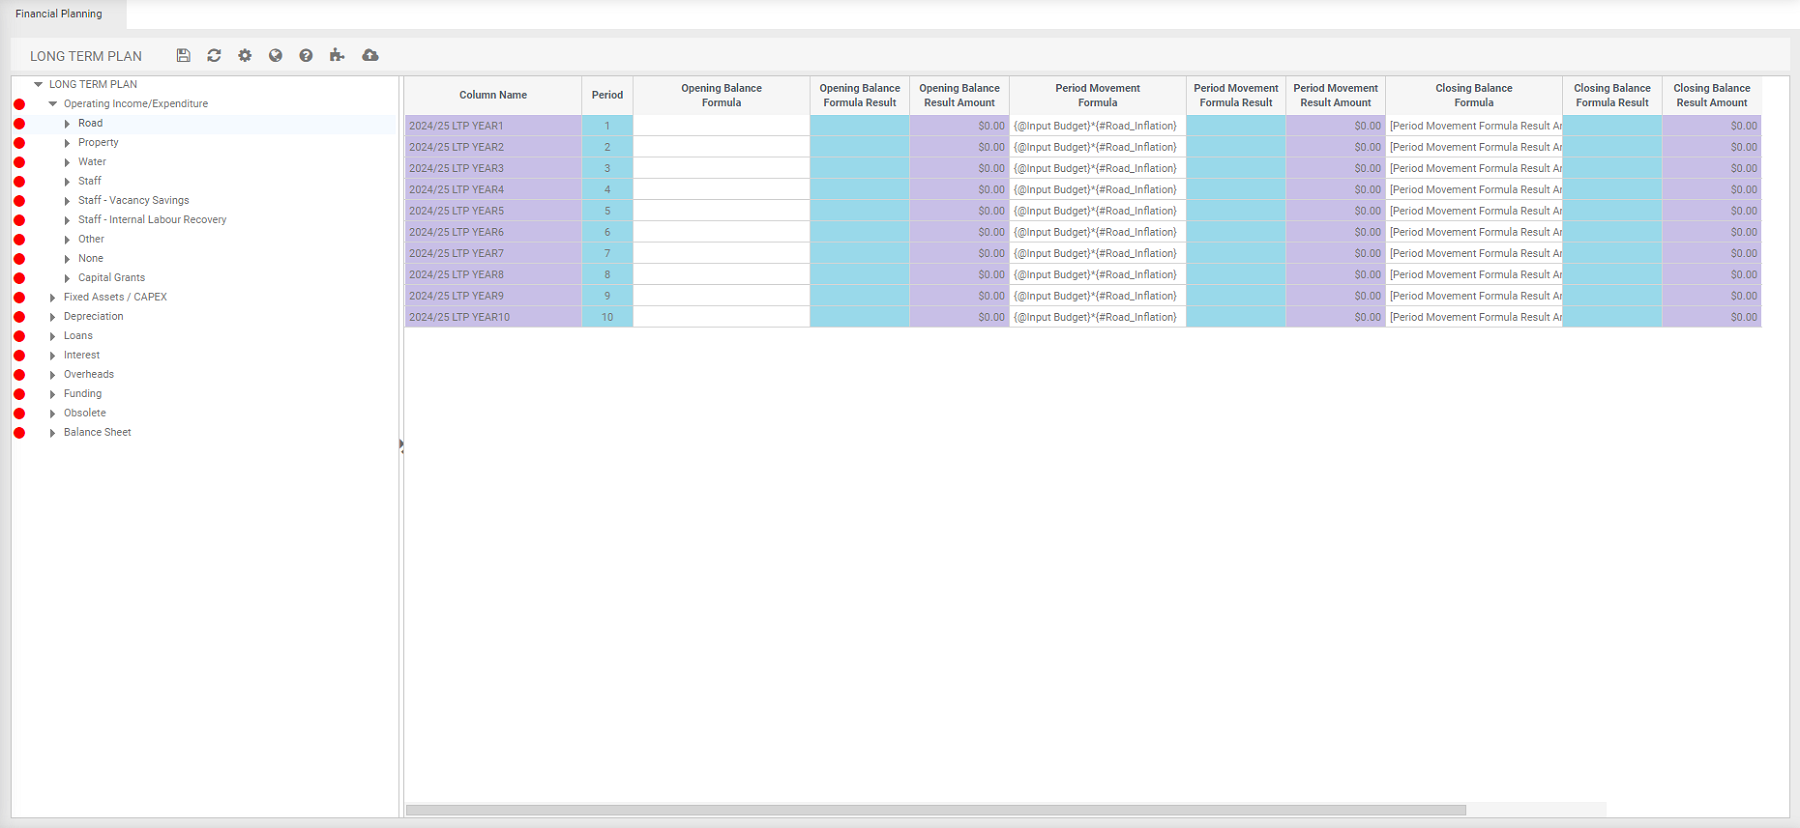Click the red status dot beside Road
1800x828 pixels.
pos(19,124)
